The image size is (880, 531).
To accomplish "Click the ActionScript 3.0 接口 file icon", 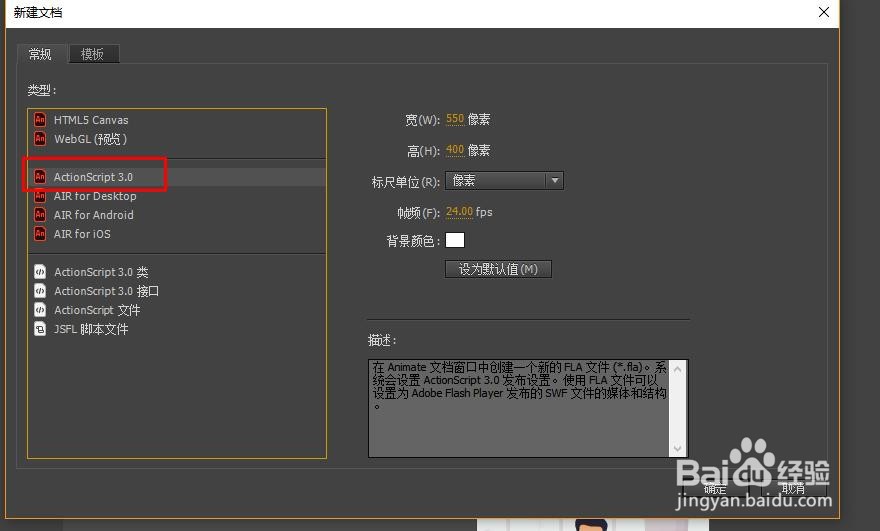I will pyautogui.click(x=40, y=291).
